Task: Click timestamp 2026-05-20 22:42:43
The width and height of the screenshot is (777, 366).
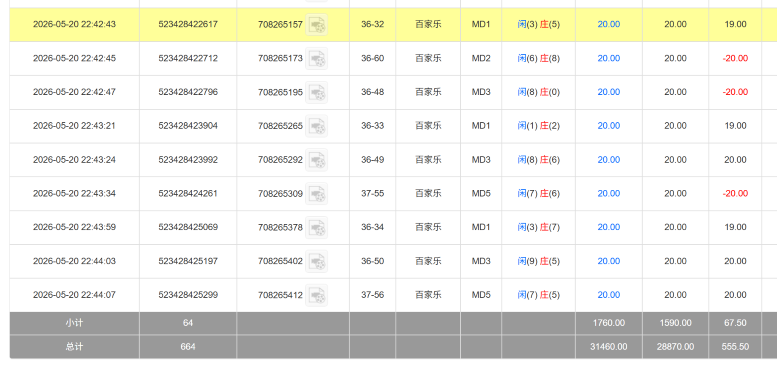Action: (74, 24)
